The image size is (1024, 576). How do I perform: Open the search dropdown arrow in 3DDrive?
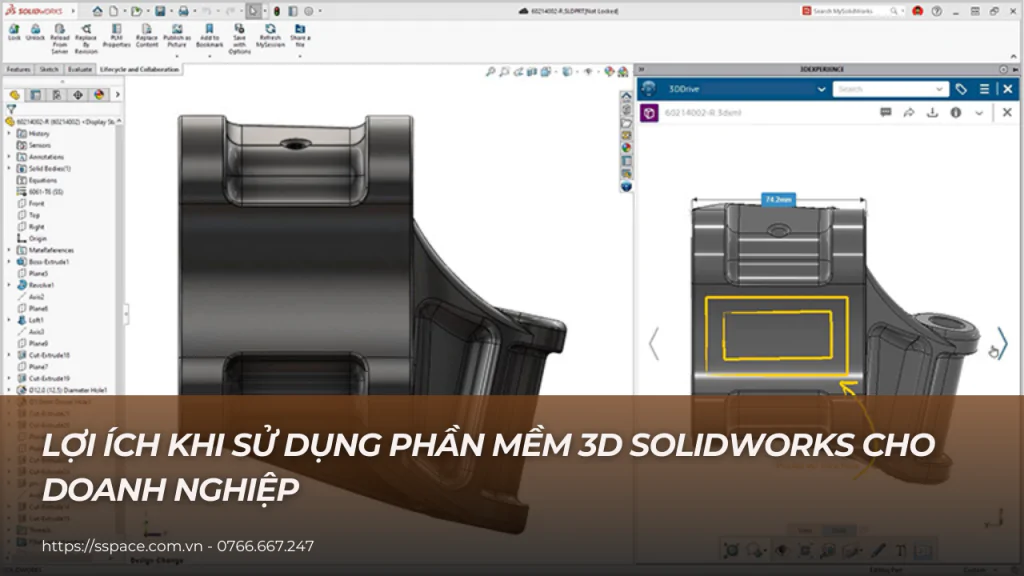(x=939, y=89)
